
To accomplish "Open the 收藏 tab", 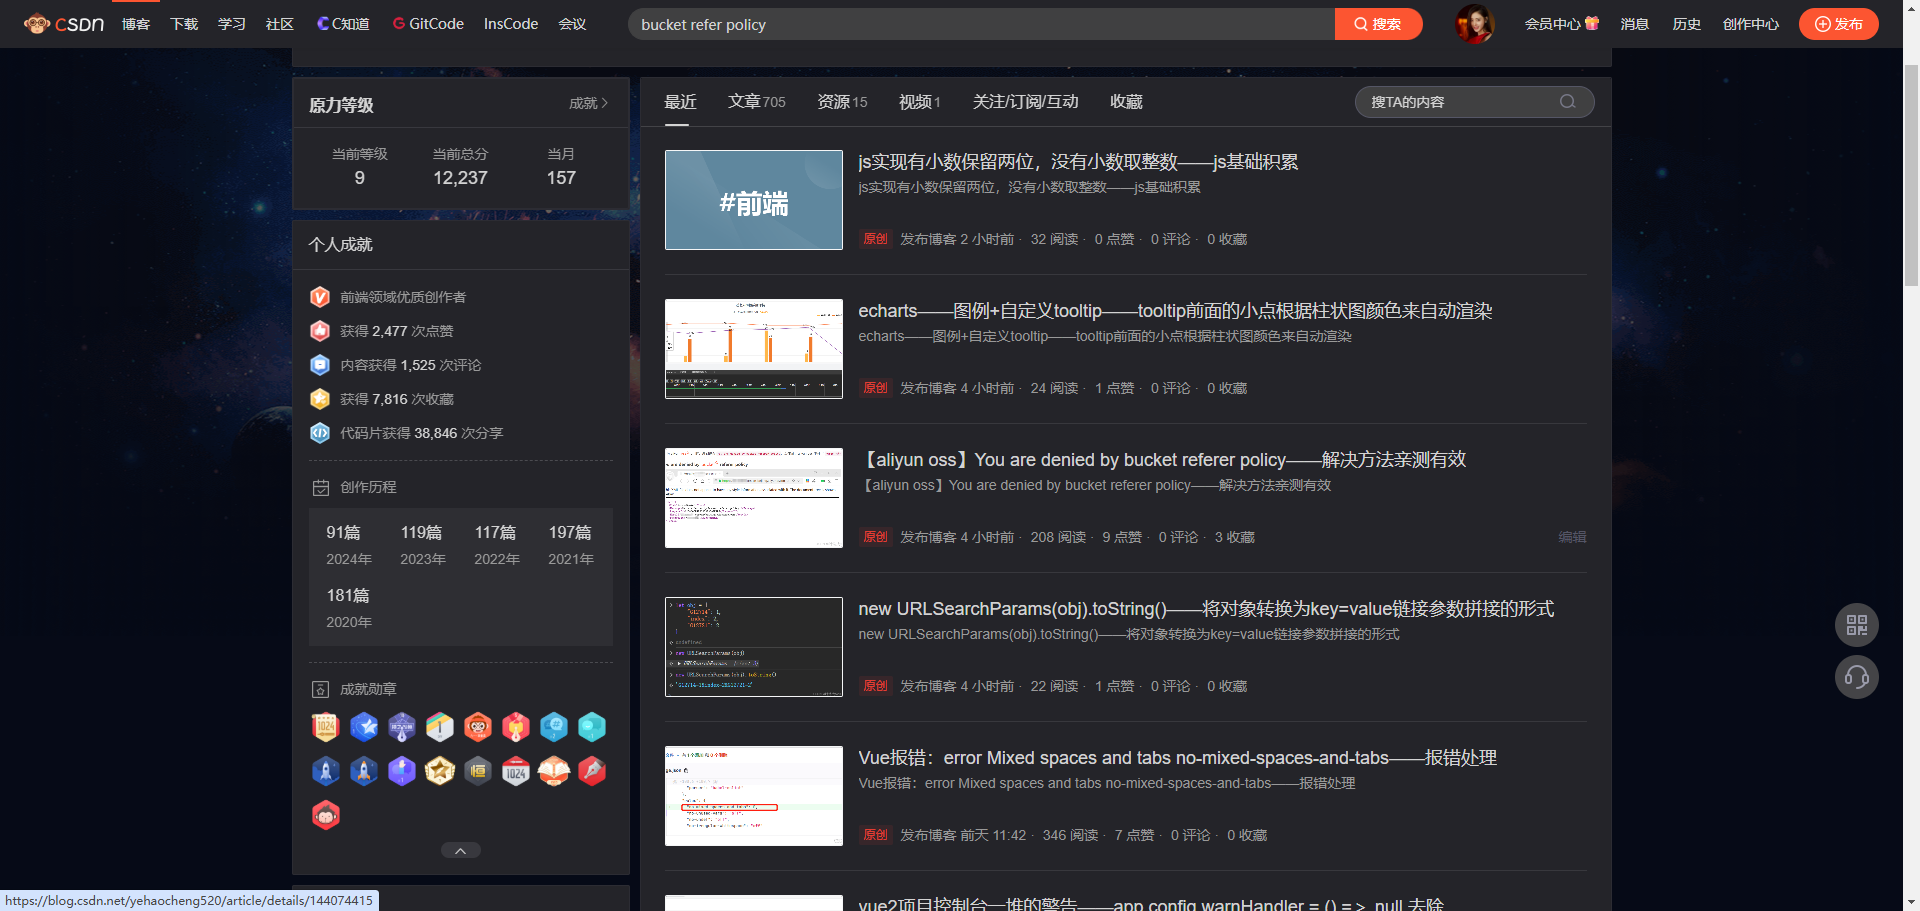I will (x=1126, y=102).
